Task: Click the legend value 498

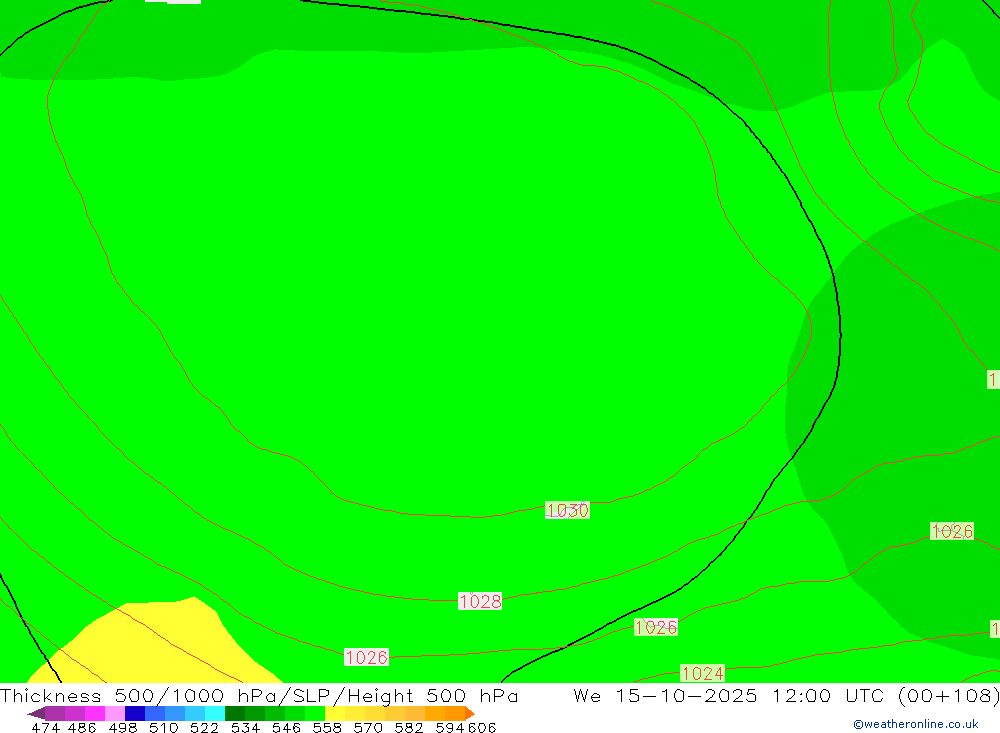Action: pyautogui.click(x=122, y=728)
